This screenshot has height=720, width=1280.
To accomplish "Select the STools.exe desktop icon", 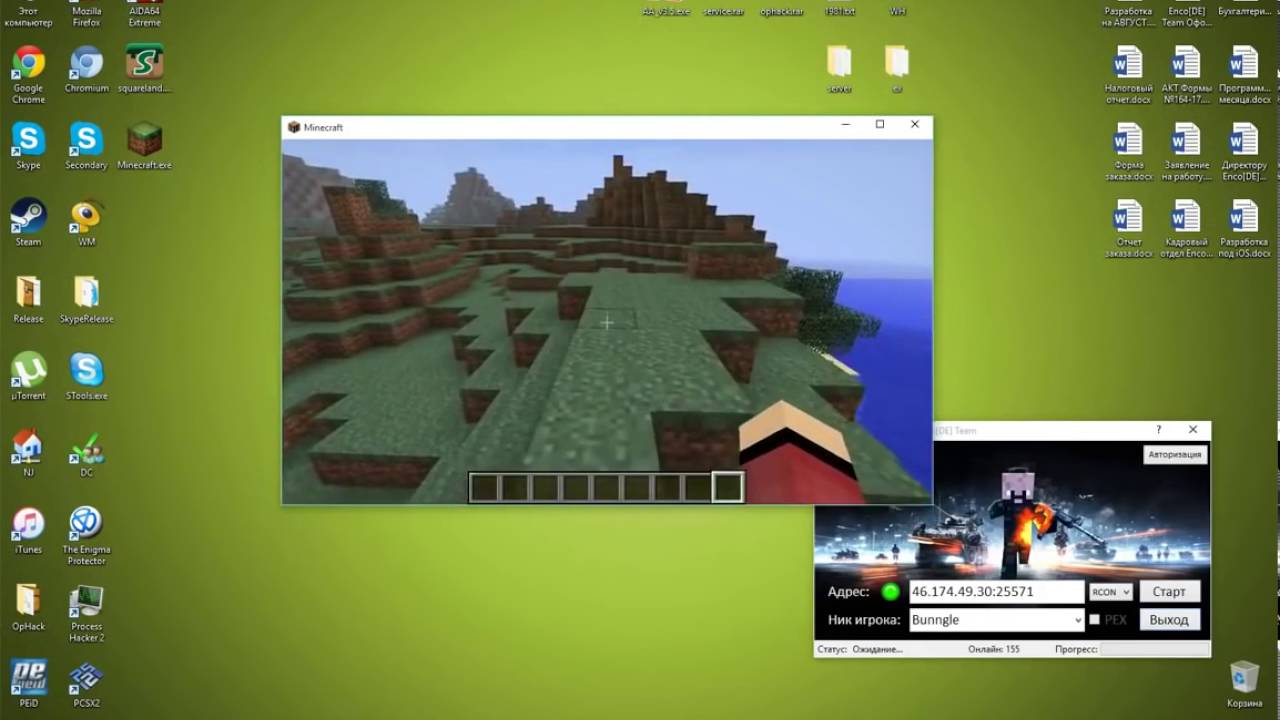I will click(x=86, y=377).
